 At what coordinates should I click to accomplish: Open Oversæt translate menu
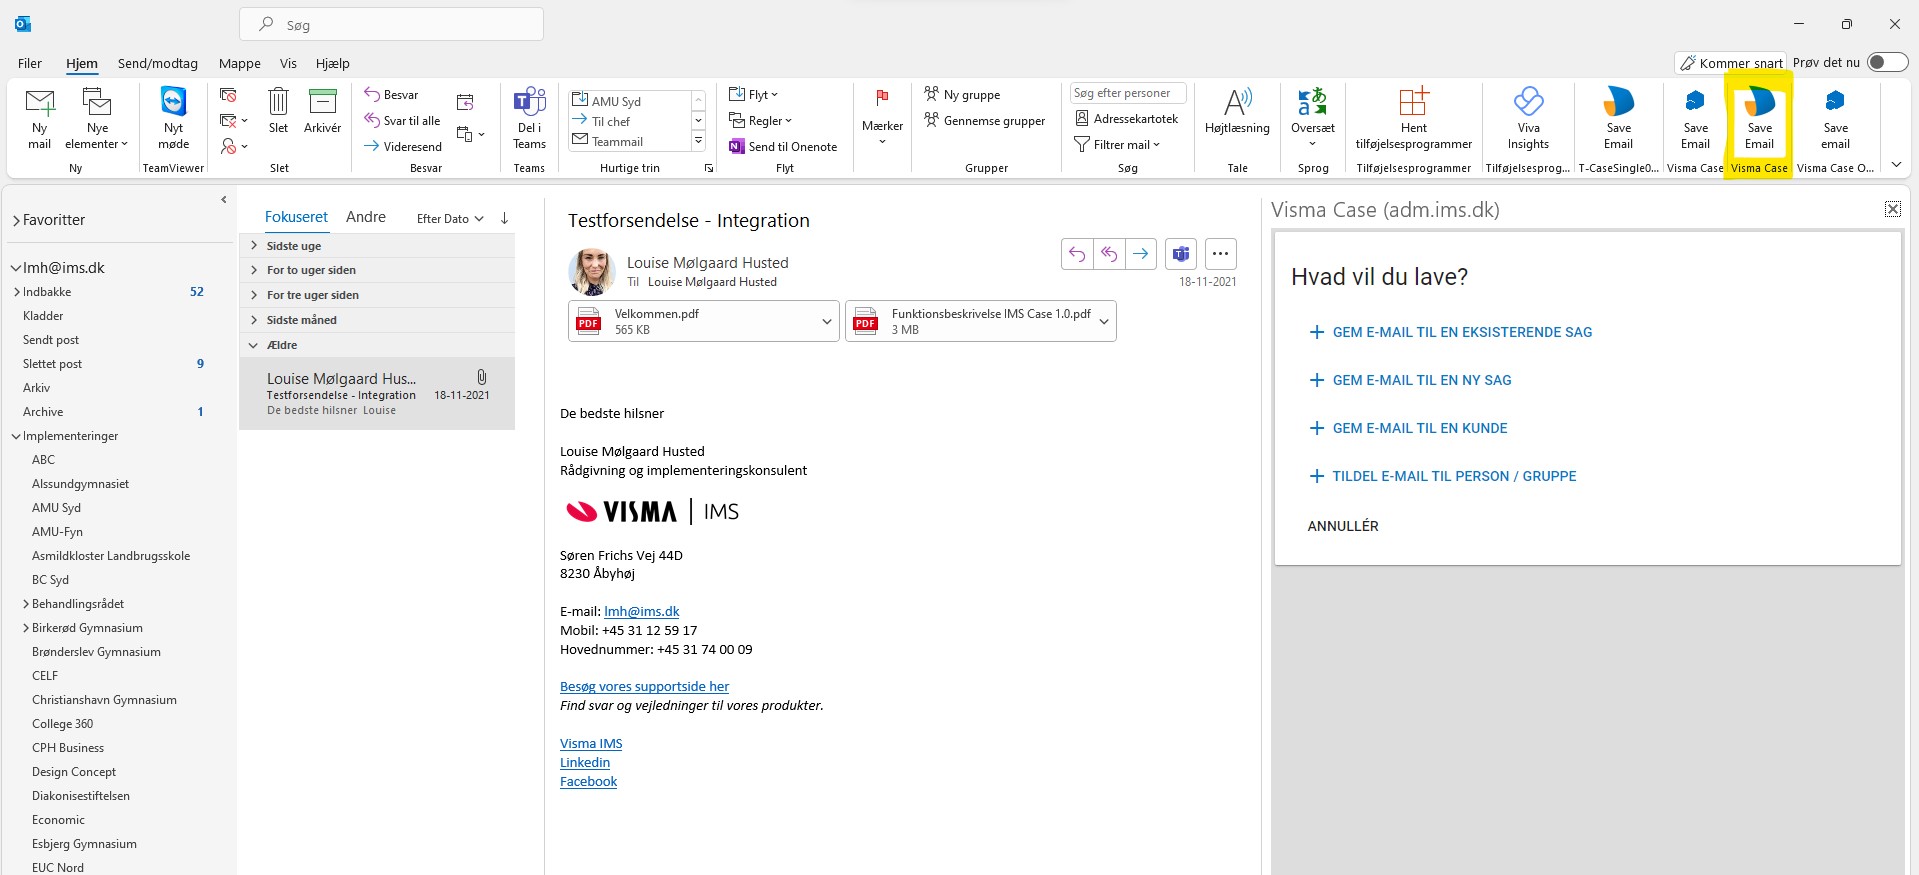[x=1313, y=118]
